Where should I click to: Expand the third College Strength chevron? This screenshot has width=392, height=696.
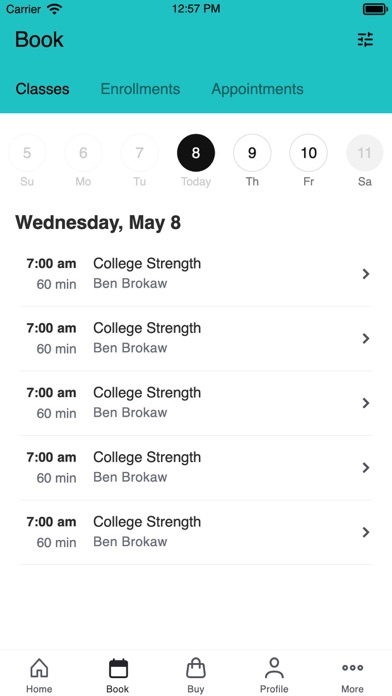(x=366, y=403)
